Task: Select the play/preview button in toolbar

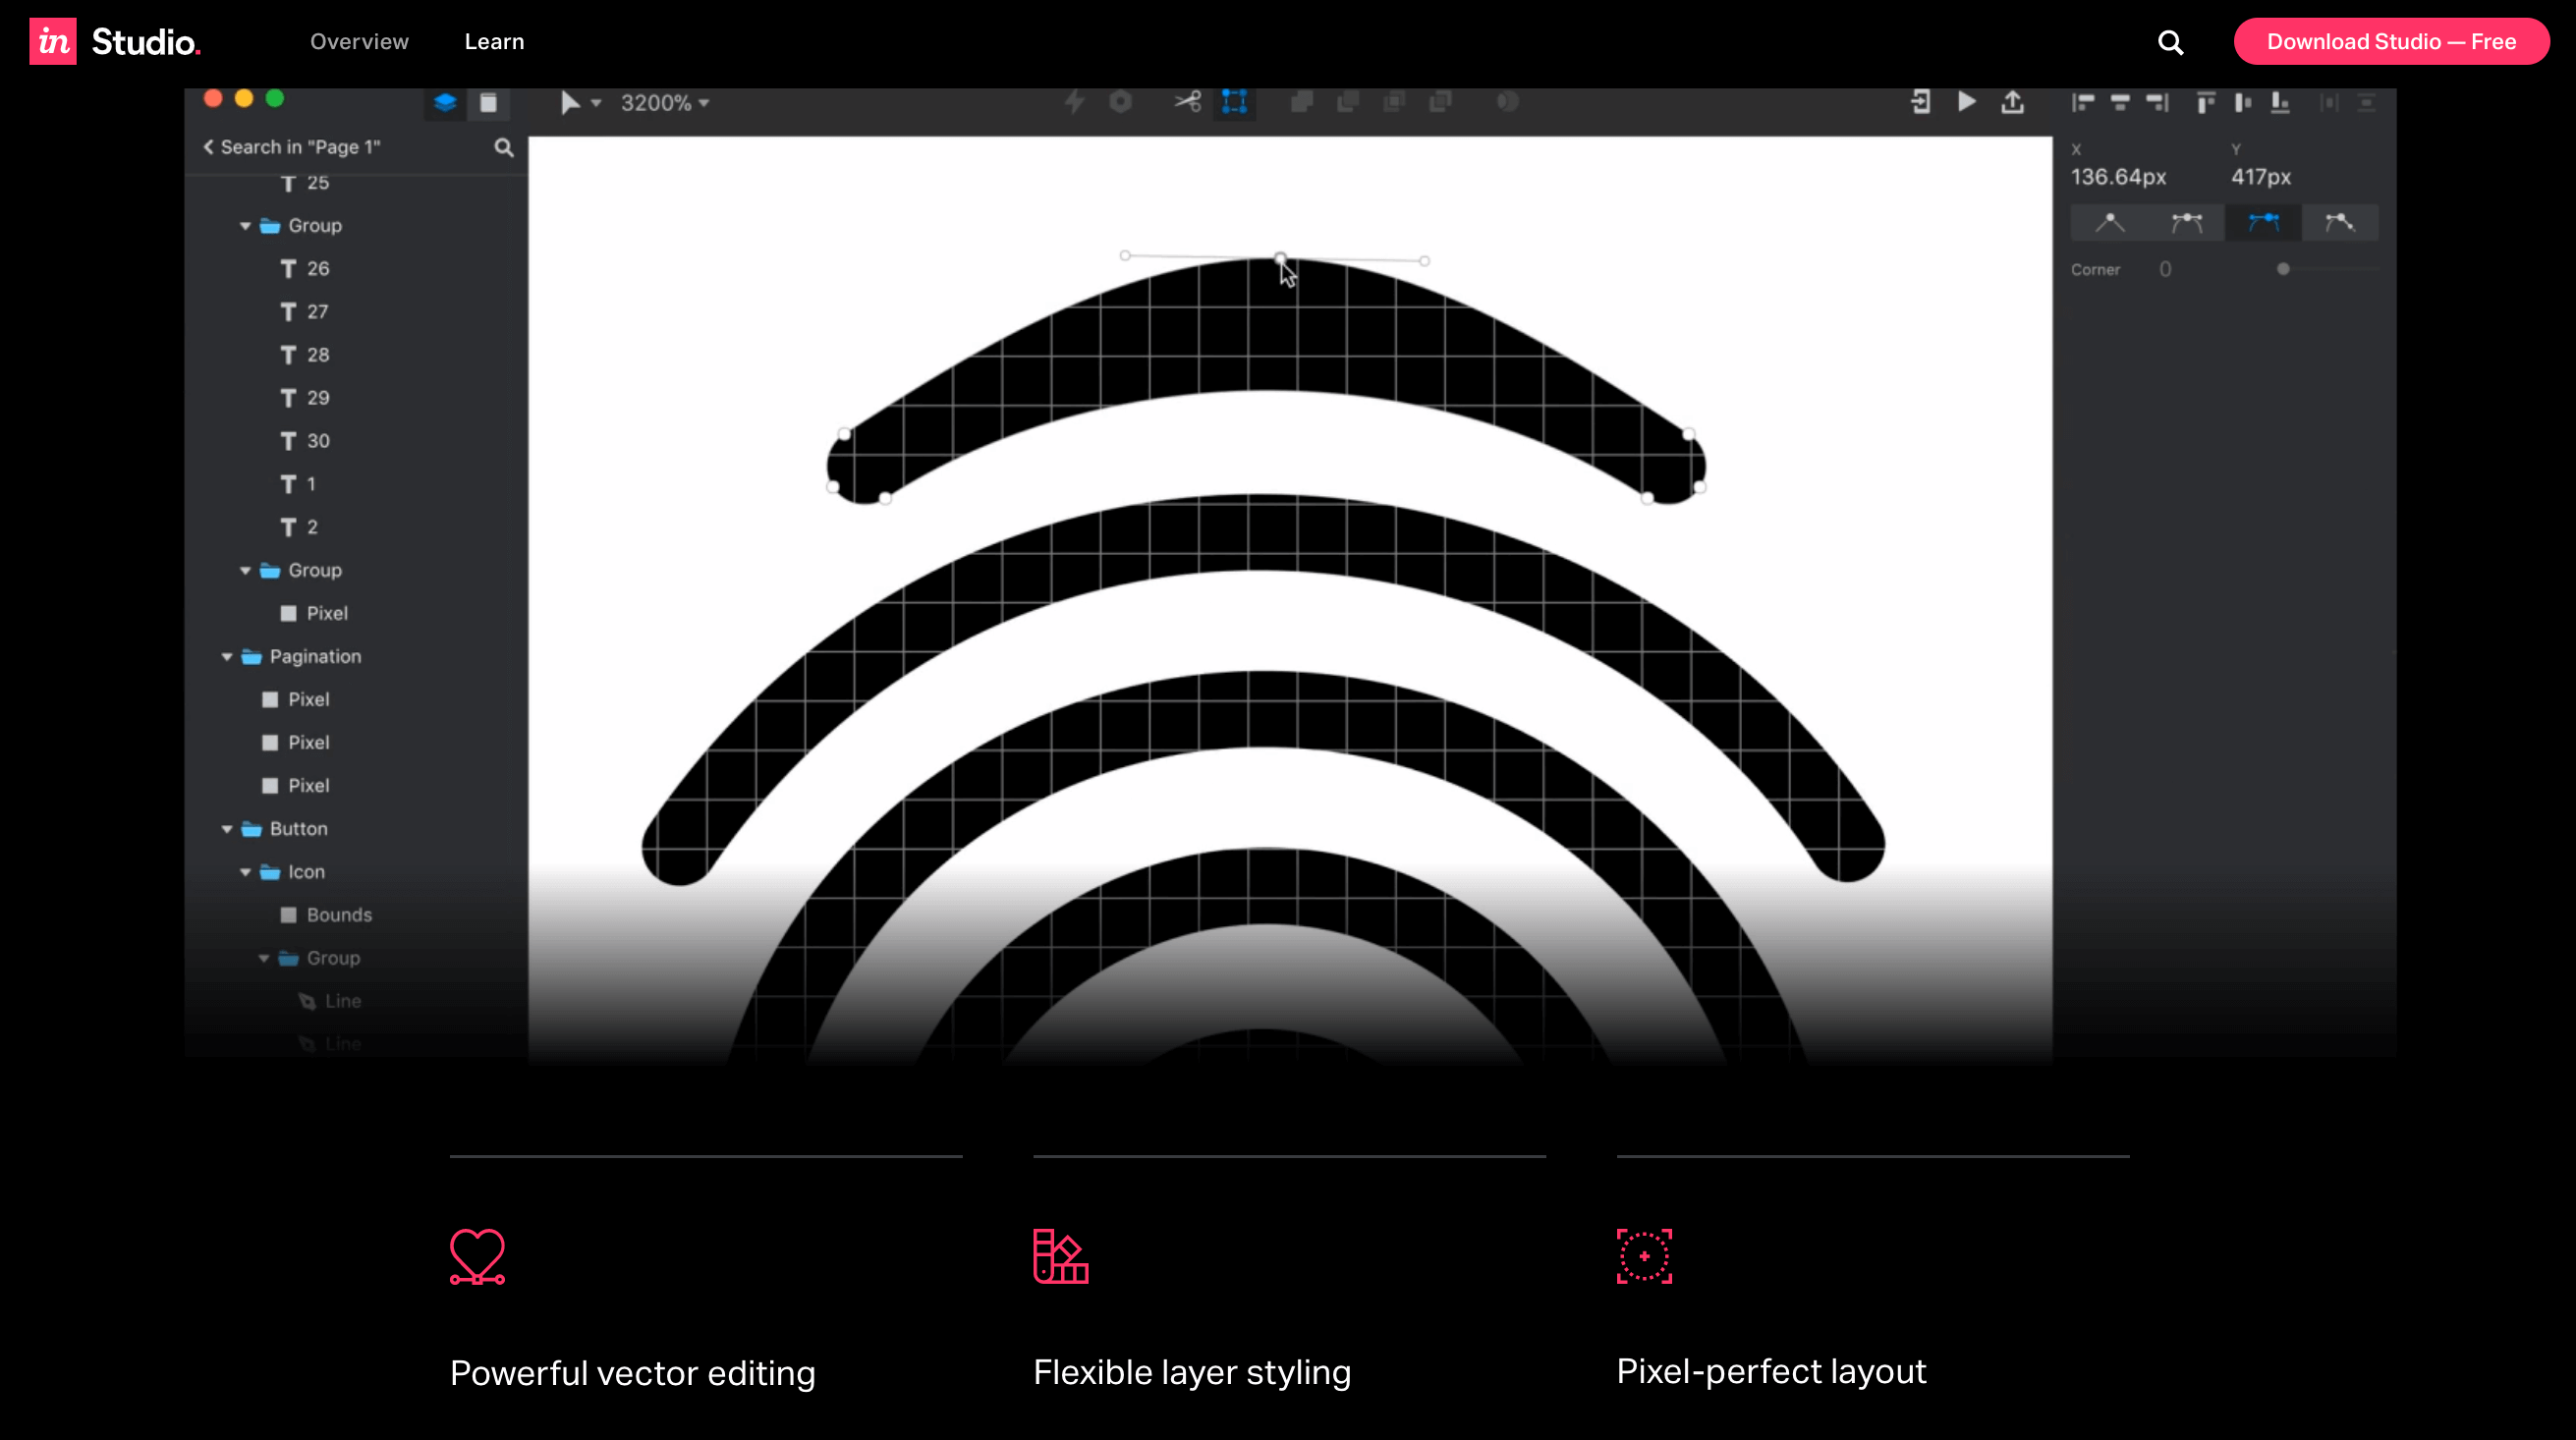Action: click(1968, 101)
